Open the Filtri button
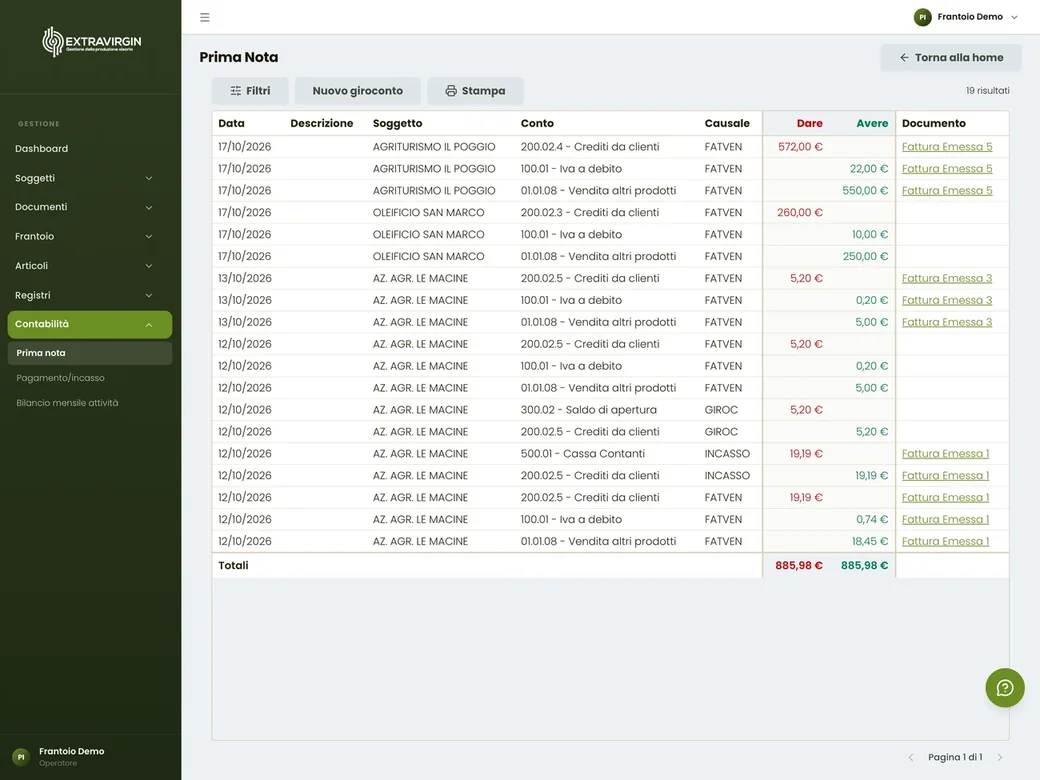The height and width of the screenshot is (780, 1040). [250, 91]
